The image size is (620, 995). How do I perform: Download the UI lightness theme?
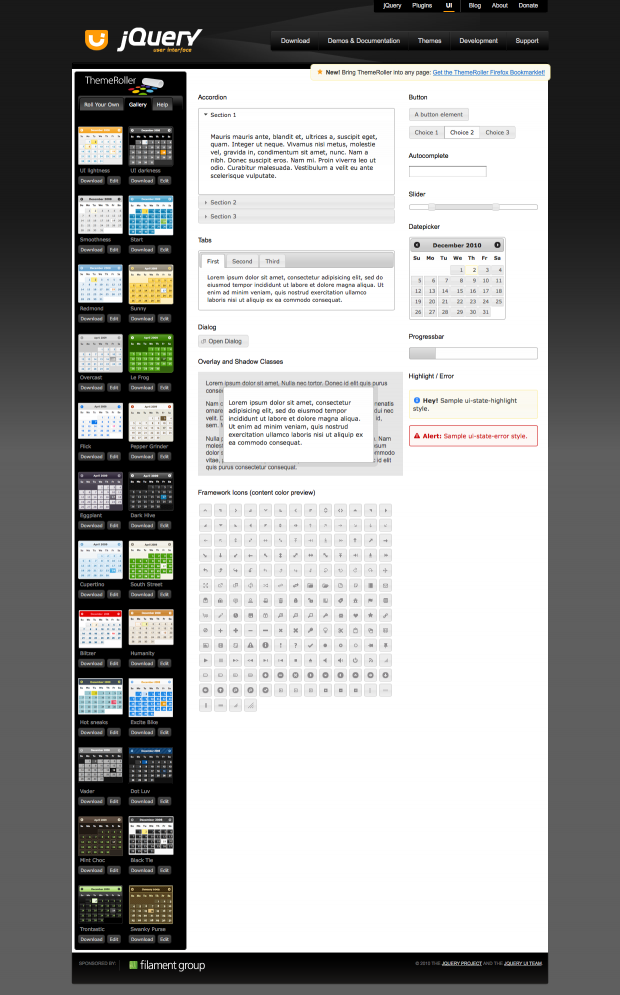click(91, 181)
